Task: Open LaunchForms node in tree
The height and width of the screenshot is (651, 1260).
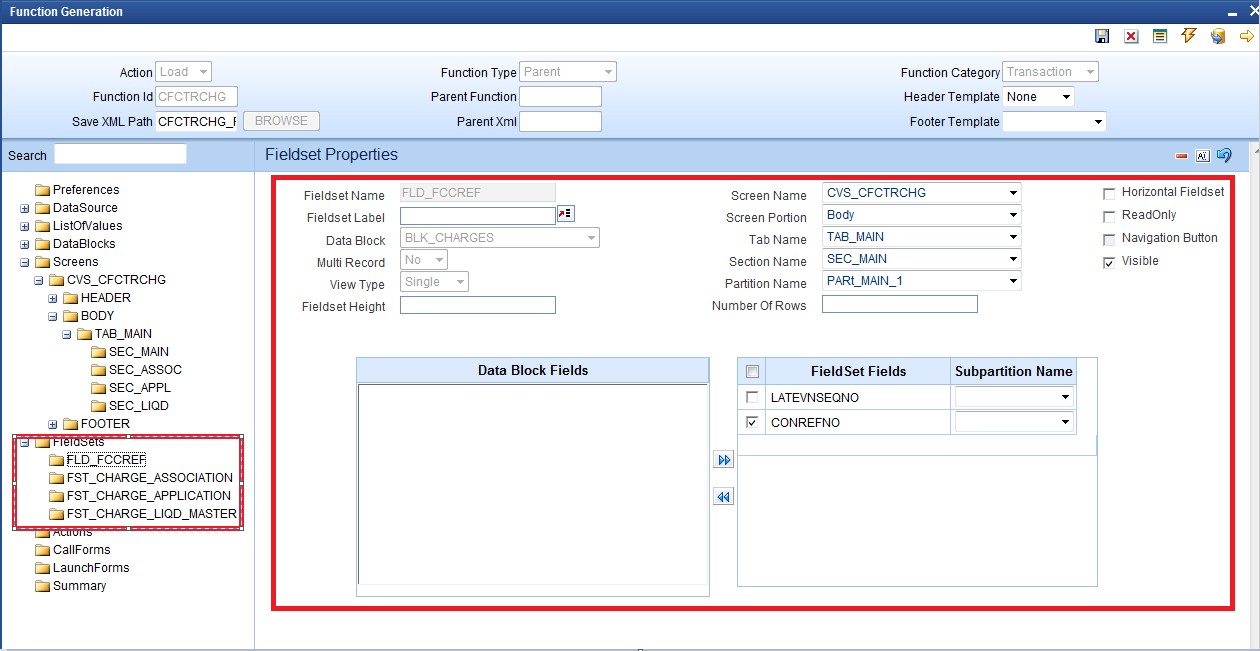Action: click(91, 568)
